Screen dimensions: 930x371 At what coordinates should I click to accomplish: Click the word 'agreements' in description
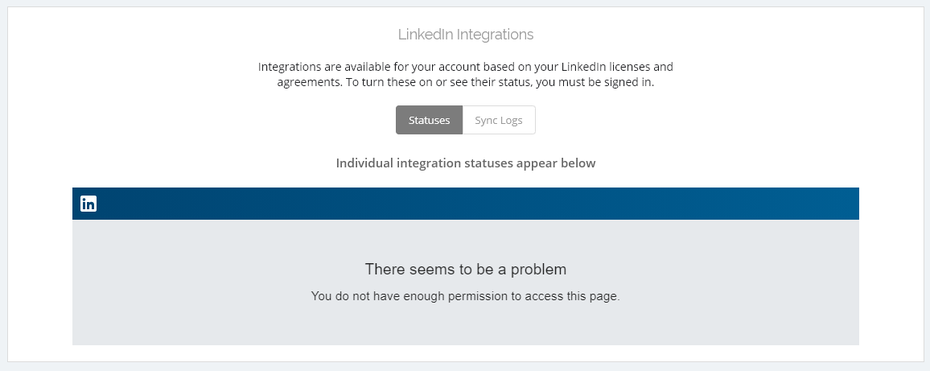pyautogui.click(x=308, y=83)
